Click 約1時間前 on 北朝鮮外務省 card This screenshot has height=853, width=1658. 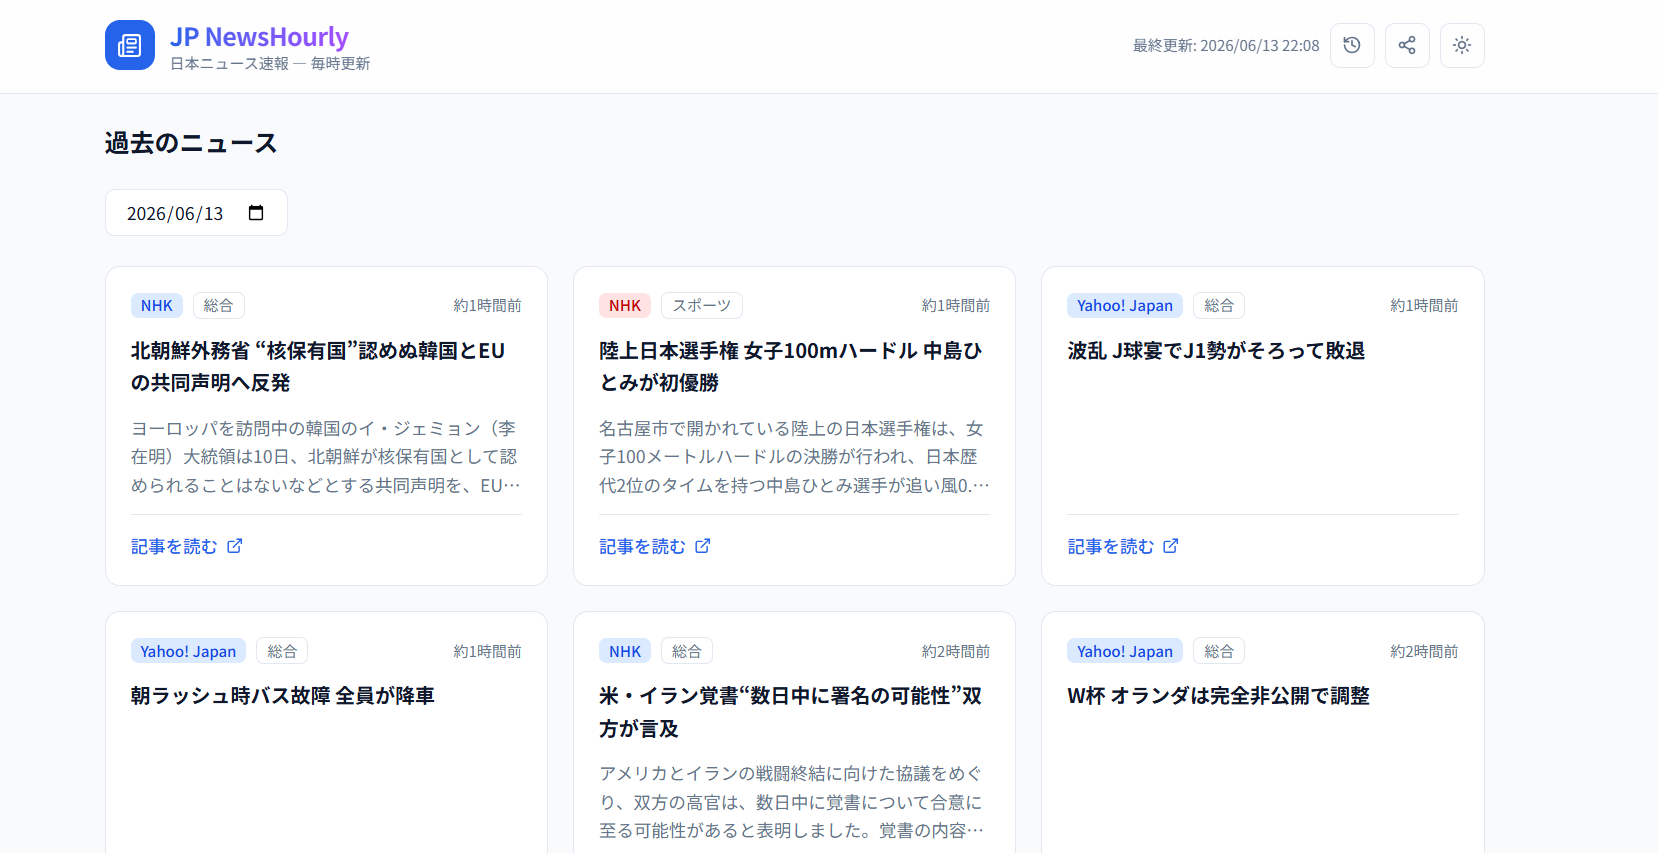click(488, 306)
